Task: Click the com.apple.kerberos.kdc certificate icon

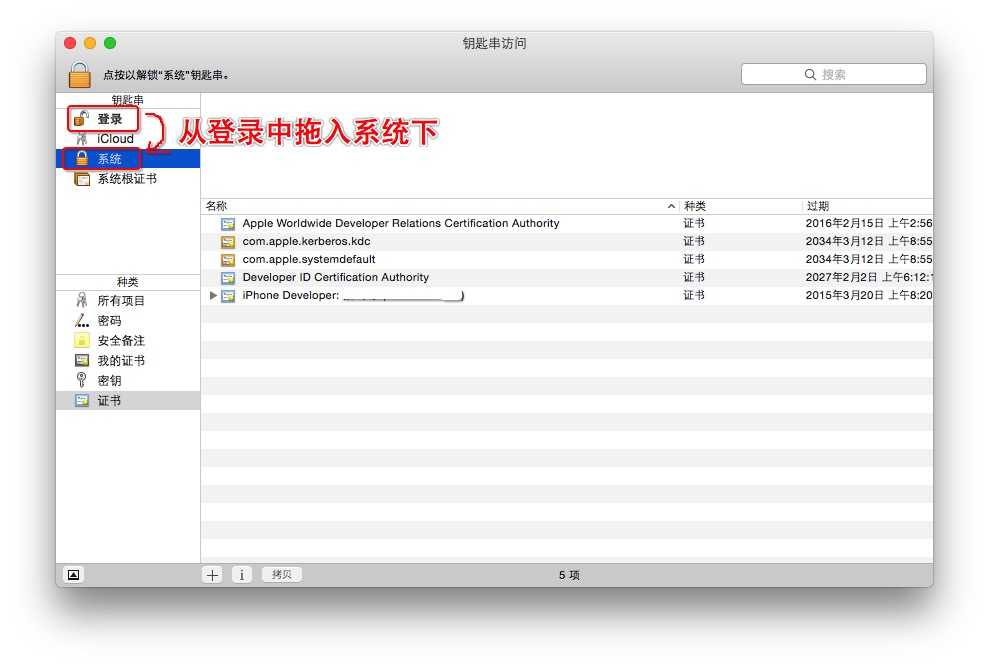Action: coord(228,242)
